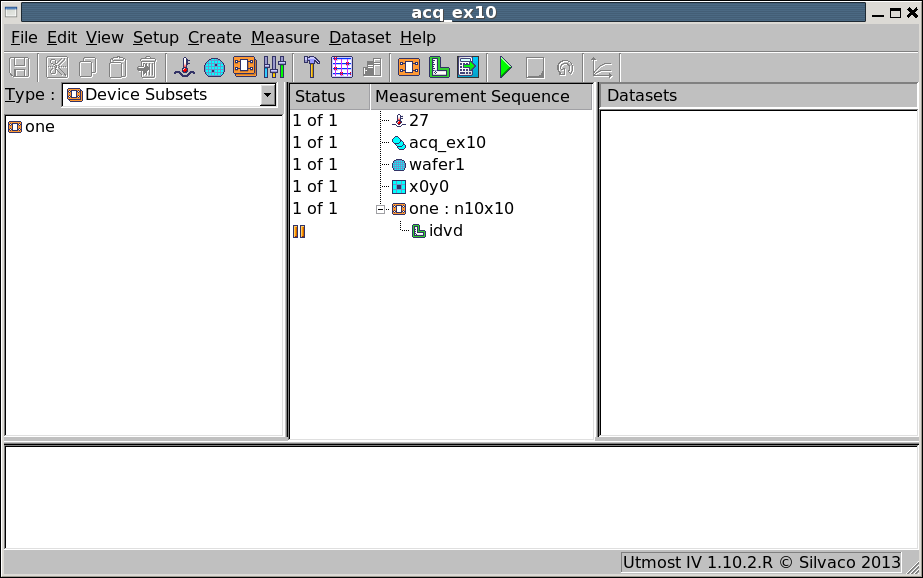The height and width of the screenshot is (578, 923).
Task: Click '1 of 1' status for wafer1 row
Action: (x=315, y=165)
